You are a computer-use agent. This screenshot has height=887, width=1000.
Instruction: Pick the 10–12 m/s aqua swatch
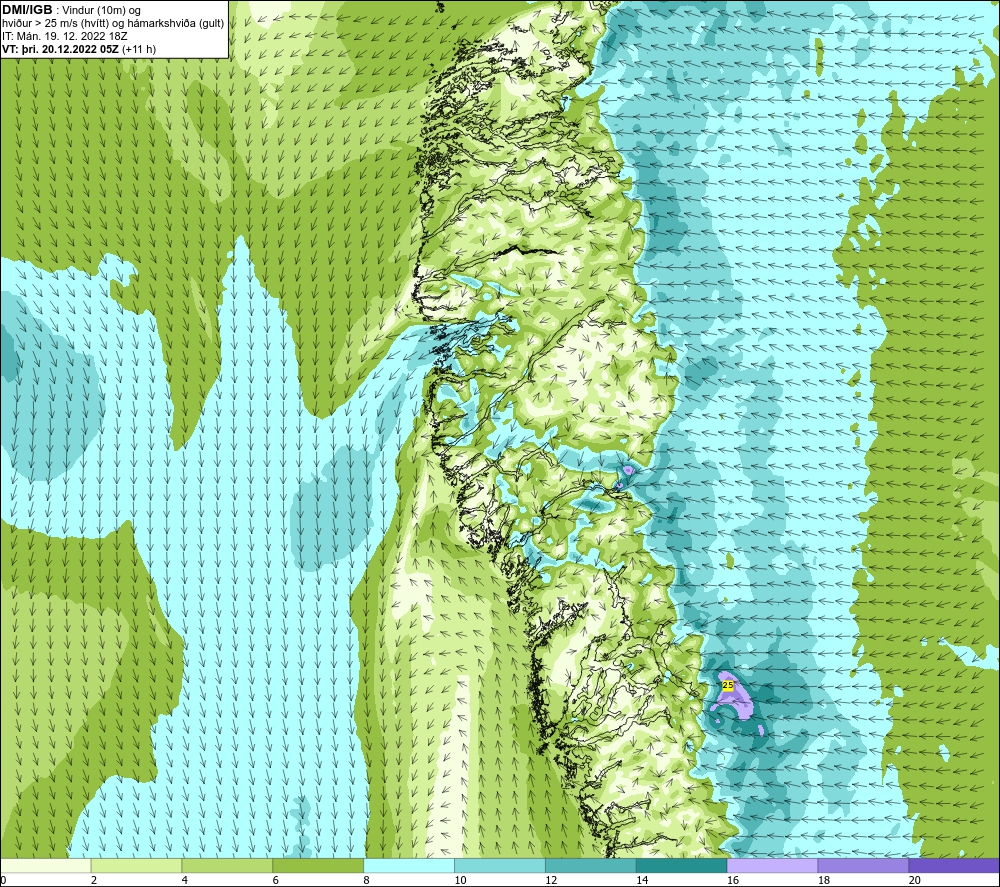(x=500, y=866)
